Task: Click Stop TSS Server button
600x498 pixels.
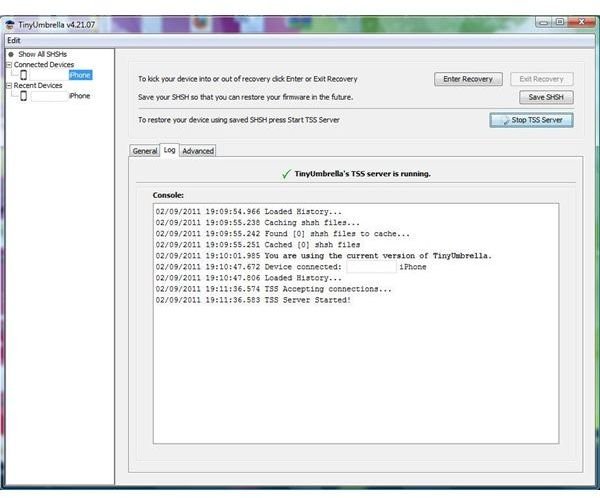Action: [x=532, y=120]
